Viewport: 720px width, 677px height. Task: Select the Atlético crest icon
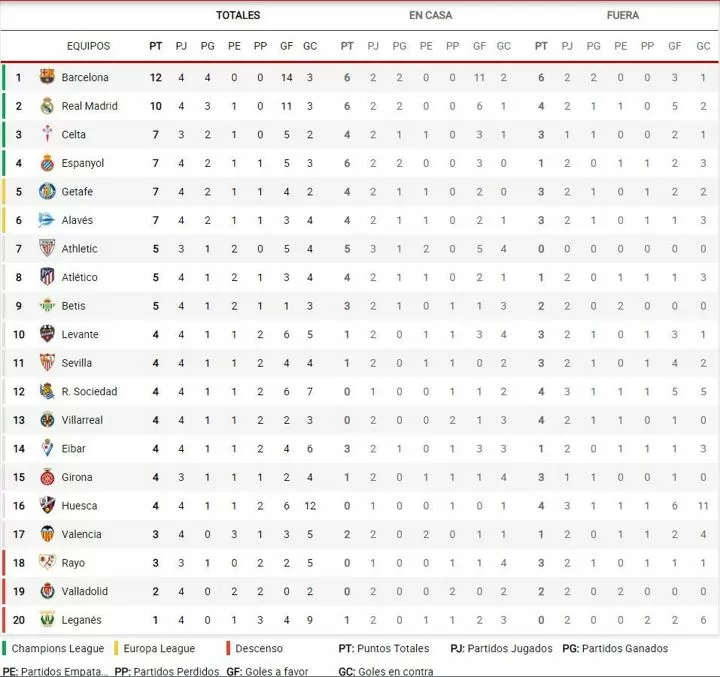coord(47,277)
